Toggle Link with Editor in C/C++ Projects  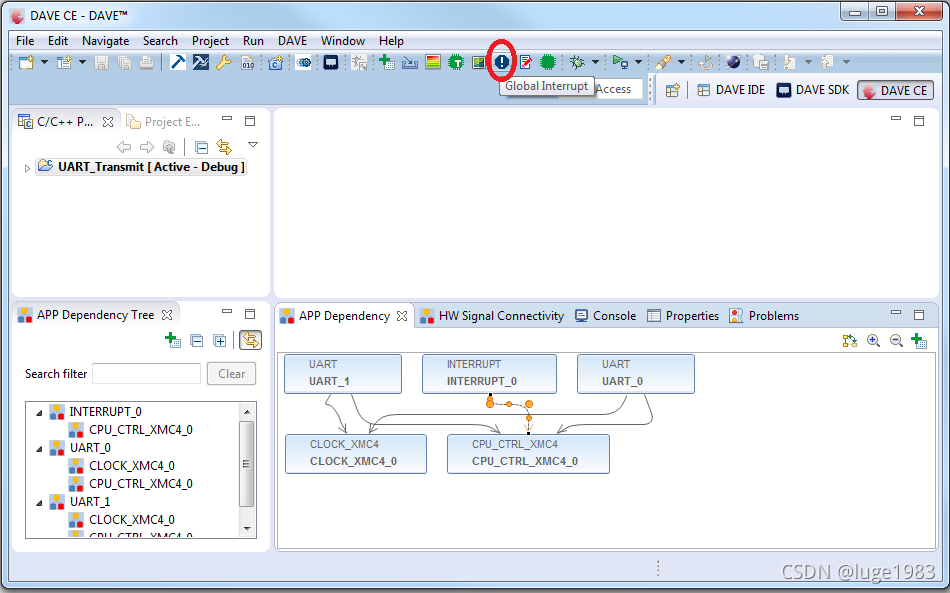coord(224,147)
